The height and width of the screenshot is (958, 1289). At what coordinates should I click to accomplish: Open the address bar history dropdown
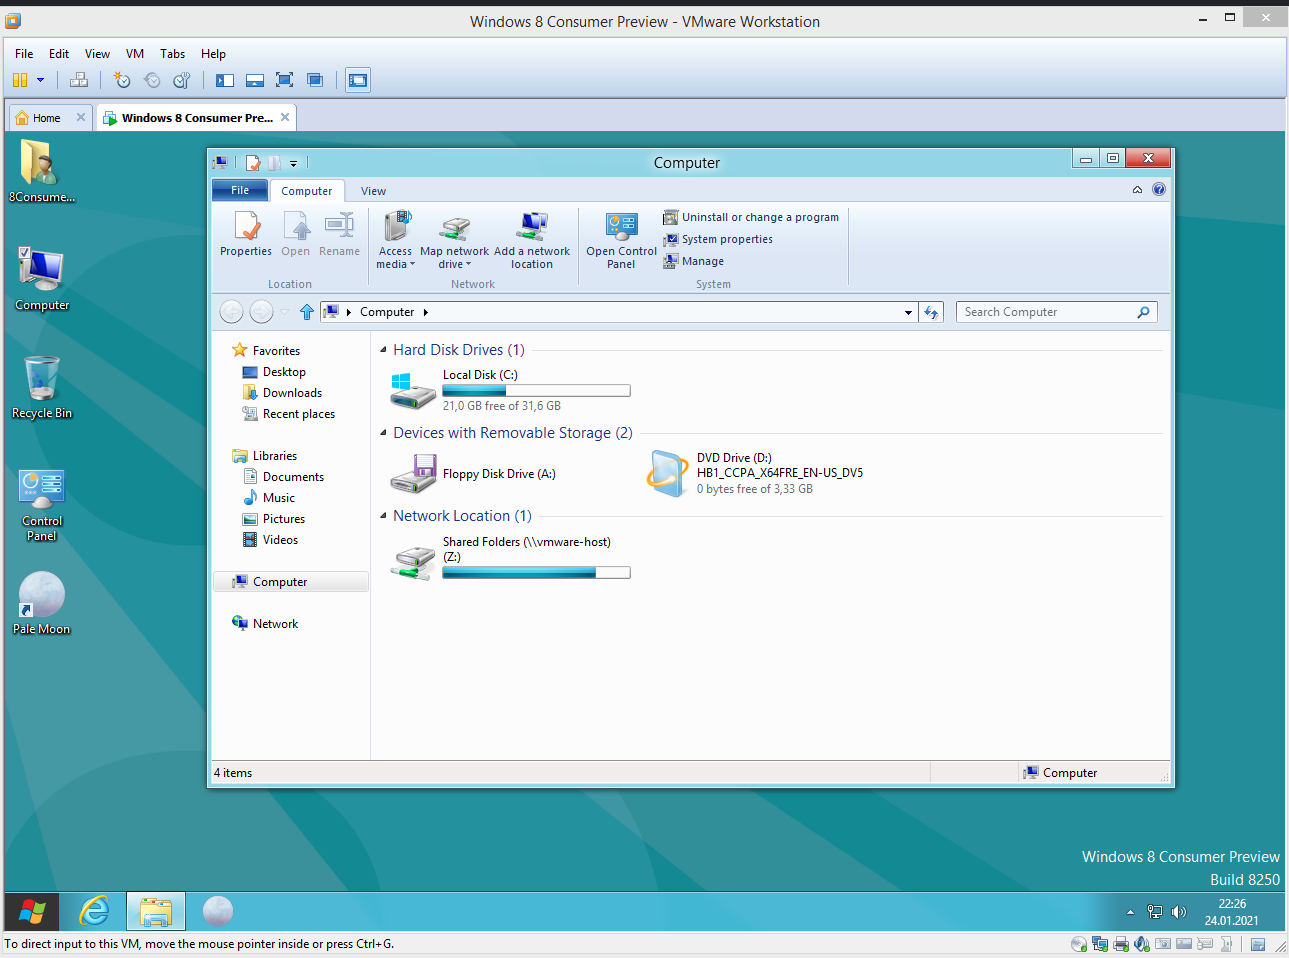click(908, 312)
